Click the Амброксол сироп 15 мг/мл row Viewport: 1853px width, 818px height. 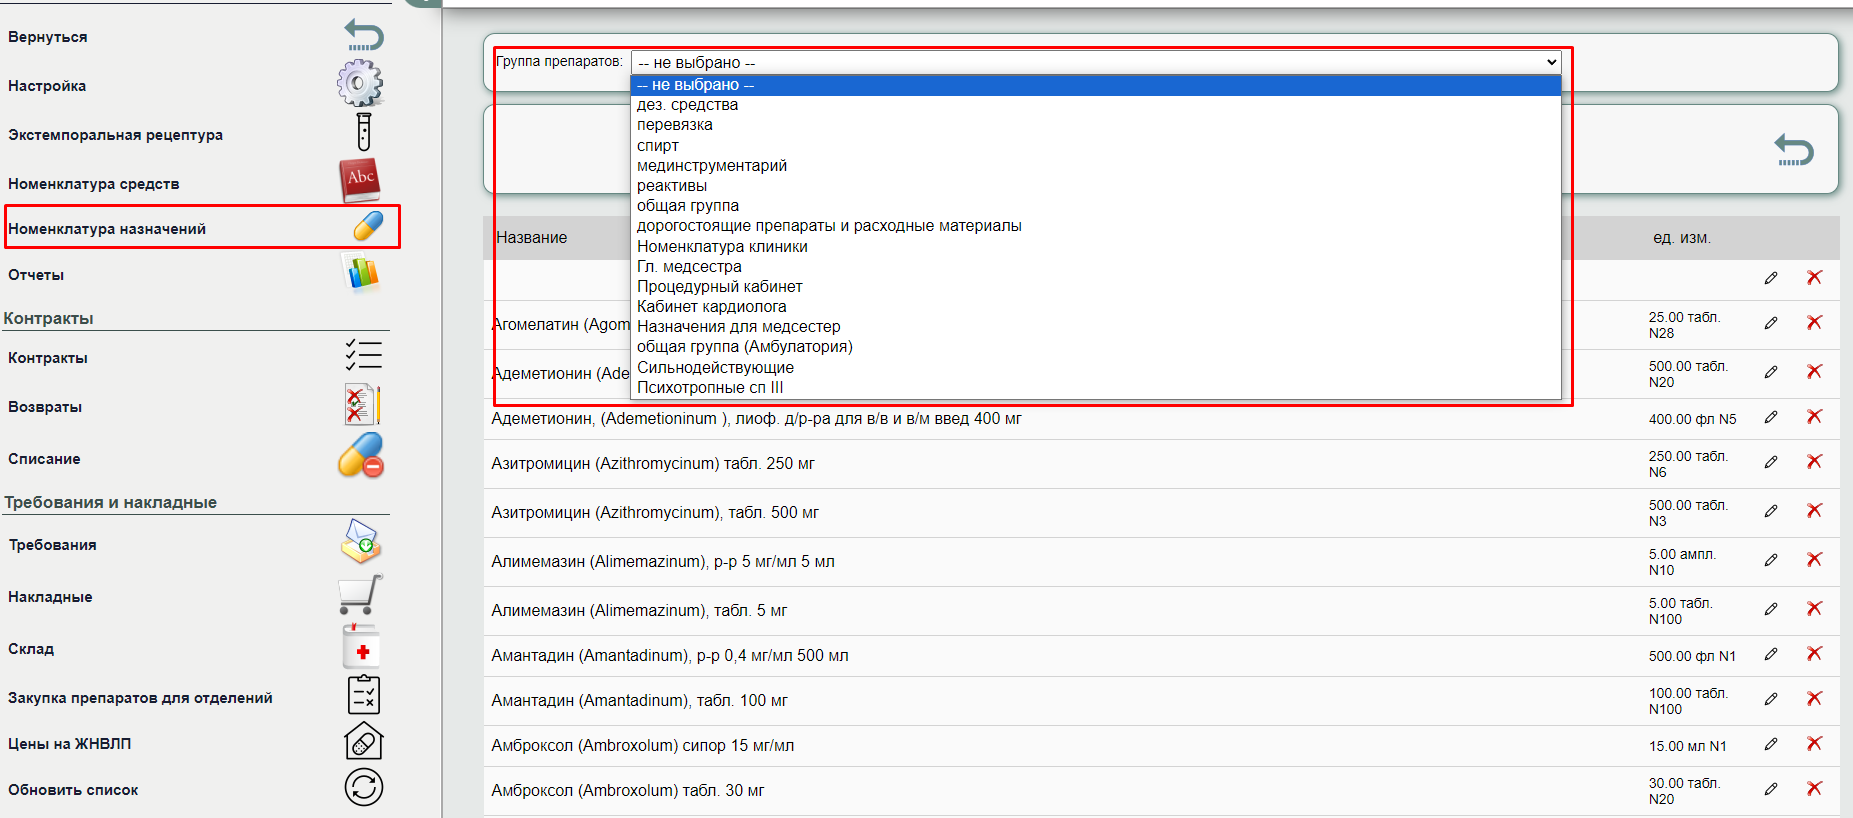[642, 746]
